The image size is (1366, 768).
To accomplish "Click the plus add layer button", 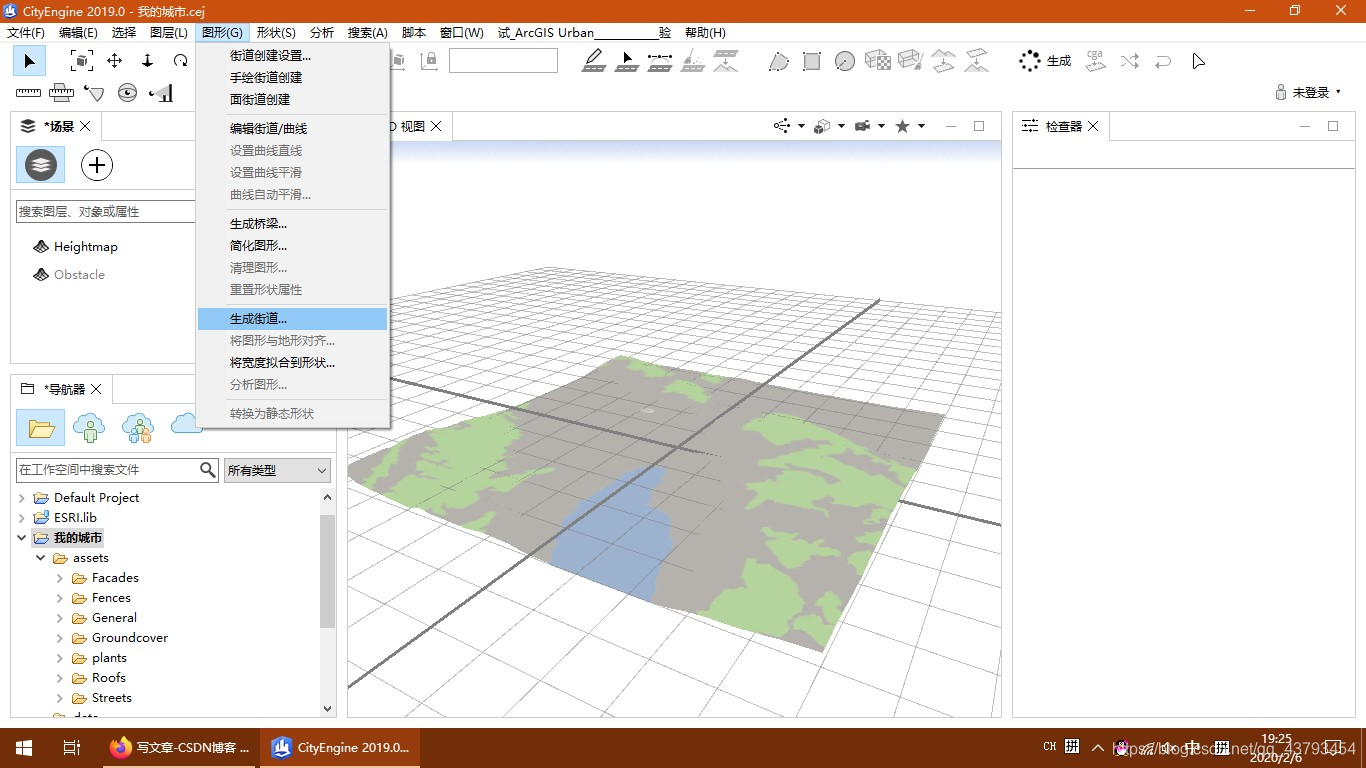I will 97,165.
